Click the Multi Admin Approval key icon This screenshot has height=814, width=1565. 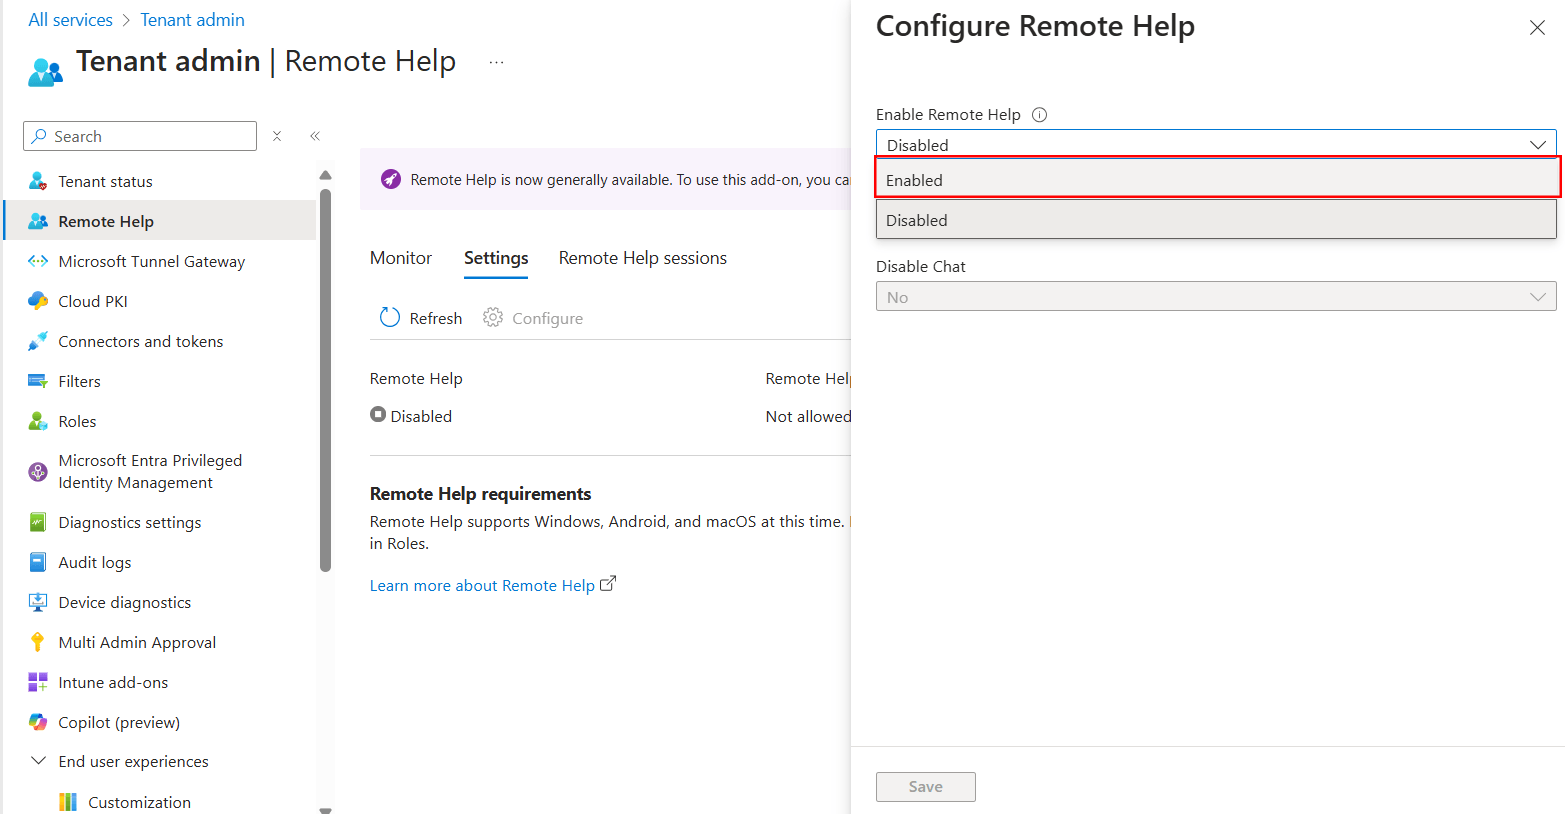click(38, 642)
